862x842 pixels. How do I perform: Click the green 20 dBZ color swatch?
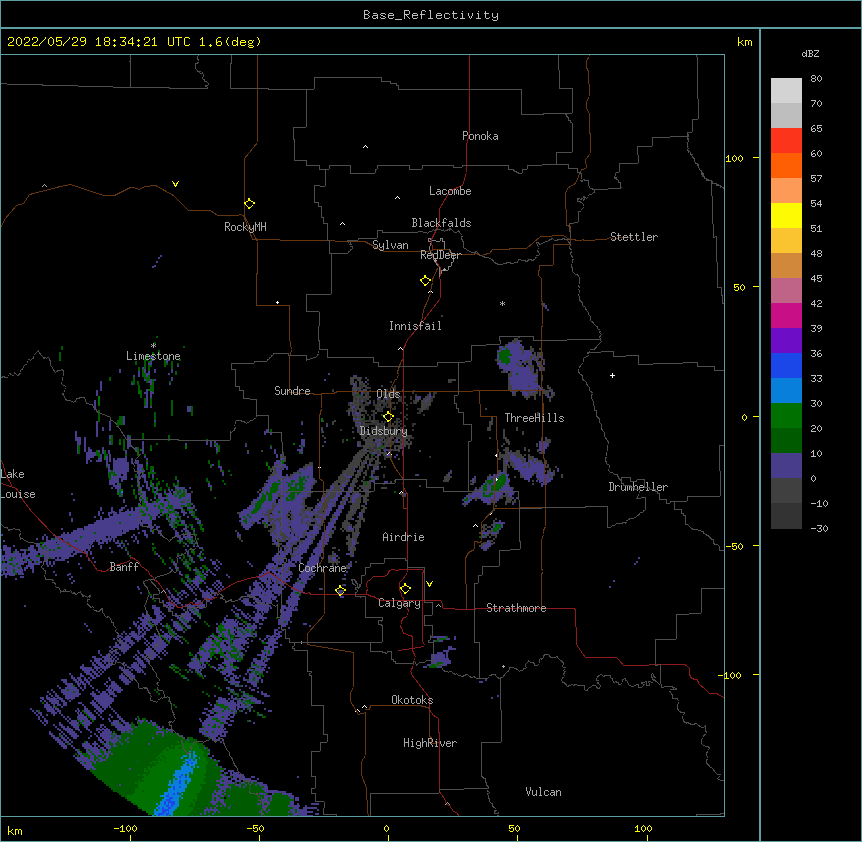786,416
